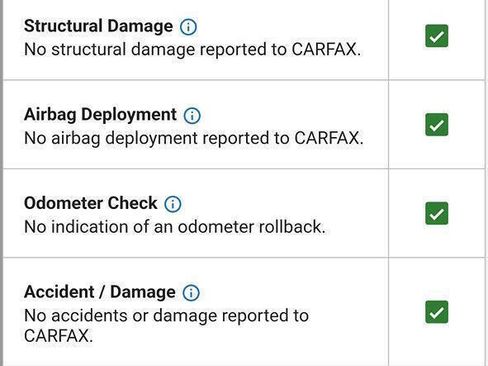Click "No structural damage reported" text
The width and height of the screenshot is (488, 366).
coord(147,50)
